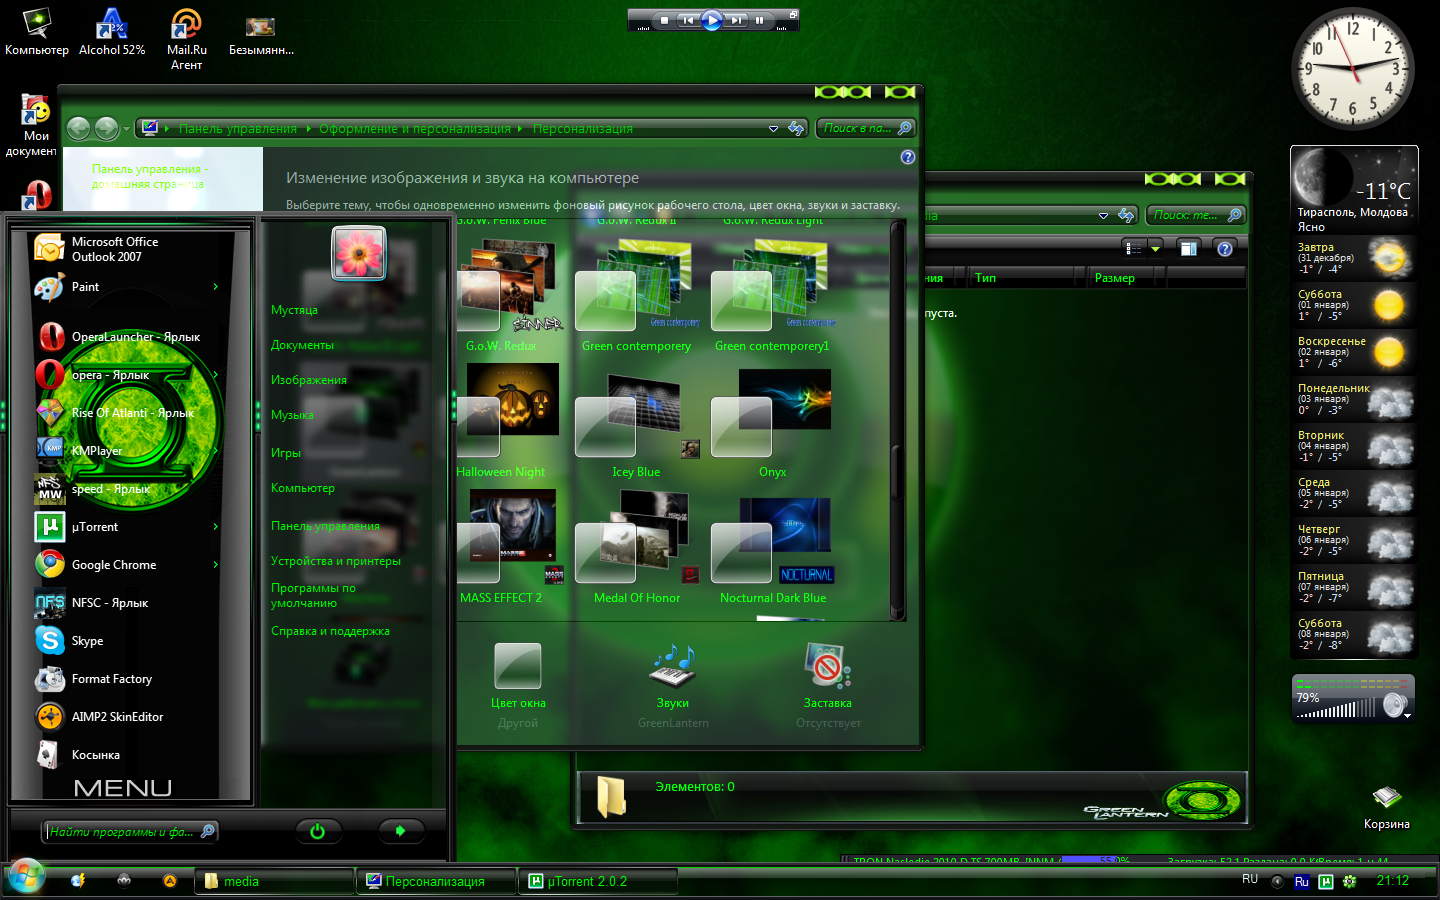1440x900 pixels.
Task: Select the Halloween Night theme
Action: (508, 422)
